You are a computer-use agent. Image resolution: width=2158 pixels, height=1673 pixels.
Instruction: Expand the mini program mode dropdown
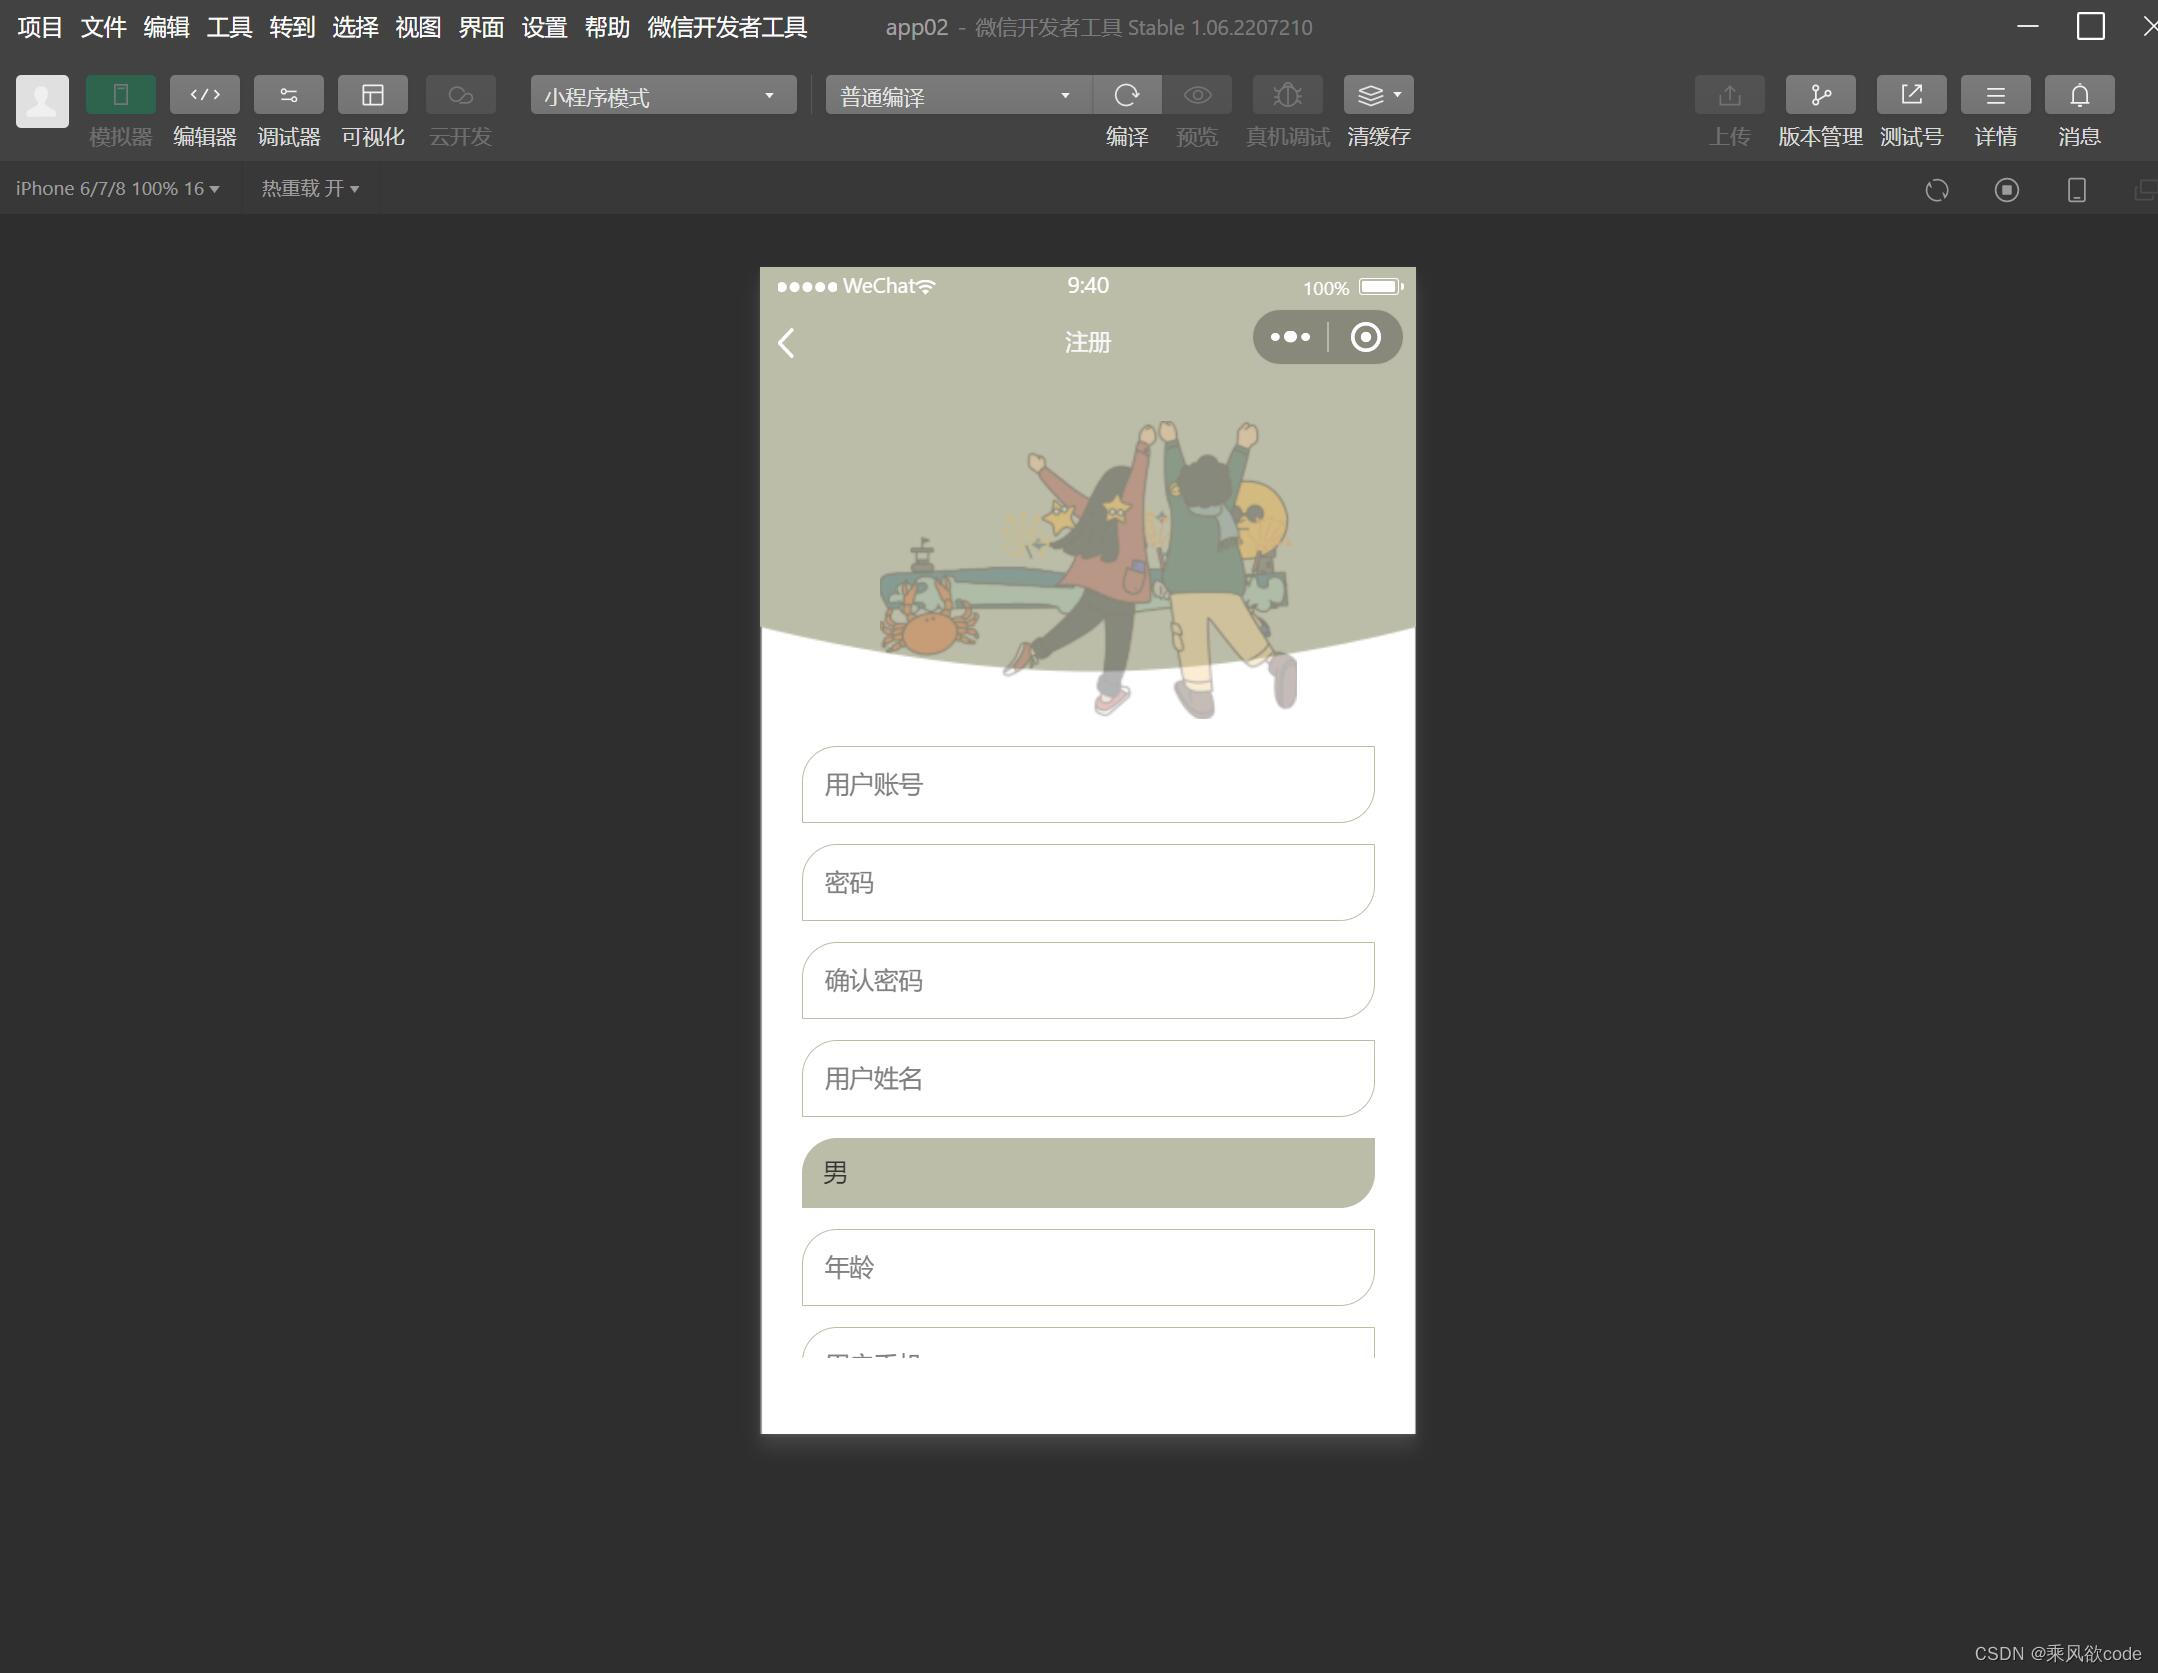(662, 96)
